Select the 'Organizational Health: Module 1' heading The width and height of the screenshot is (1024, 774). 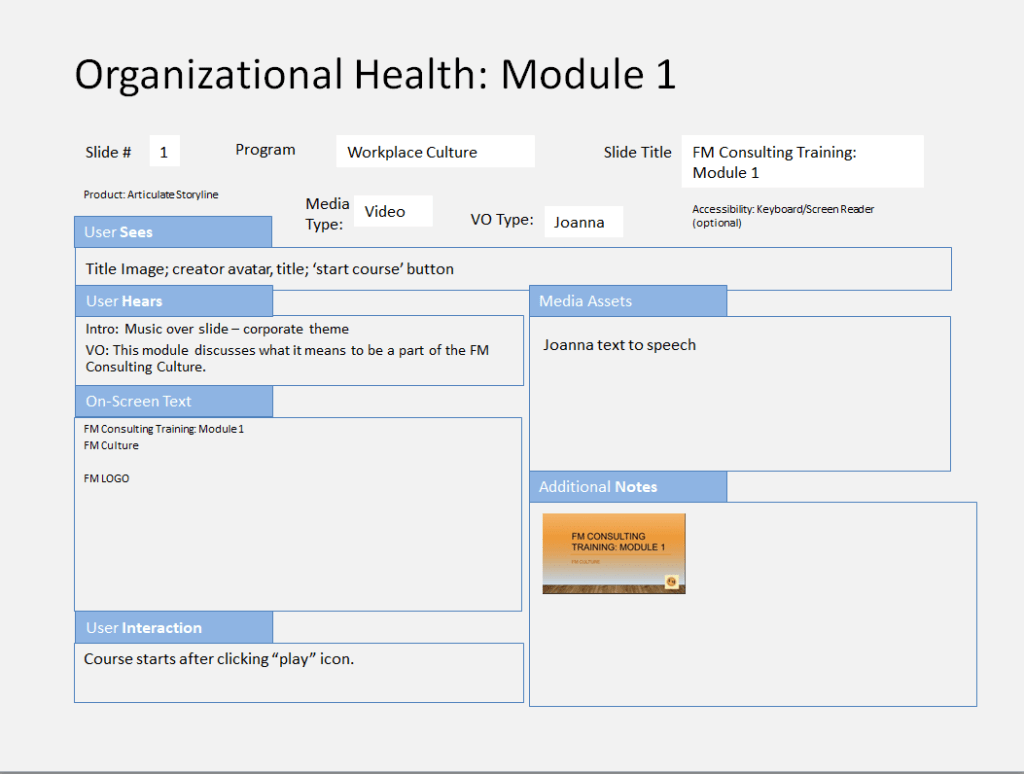click(375, 74)
